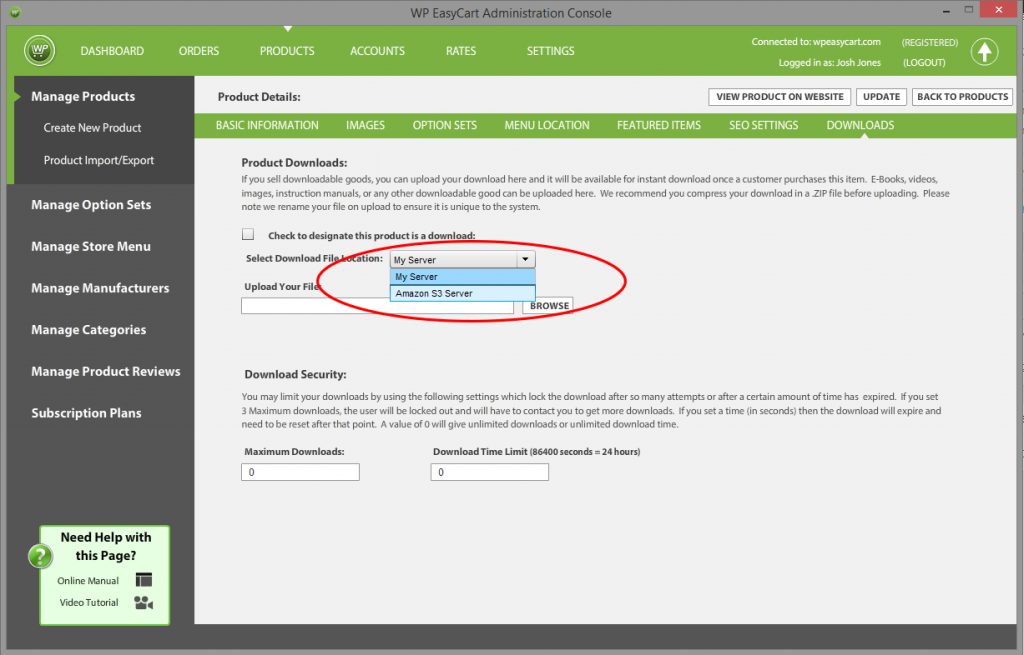Click 'Connected to: wpeasycart.com' text
Screen dimensions: 1024x655
816,42
